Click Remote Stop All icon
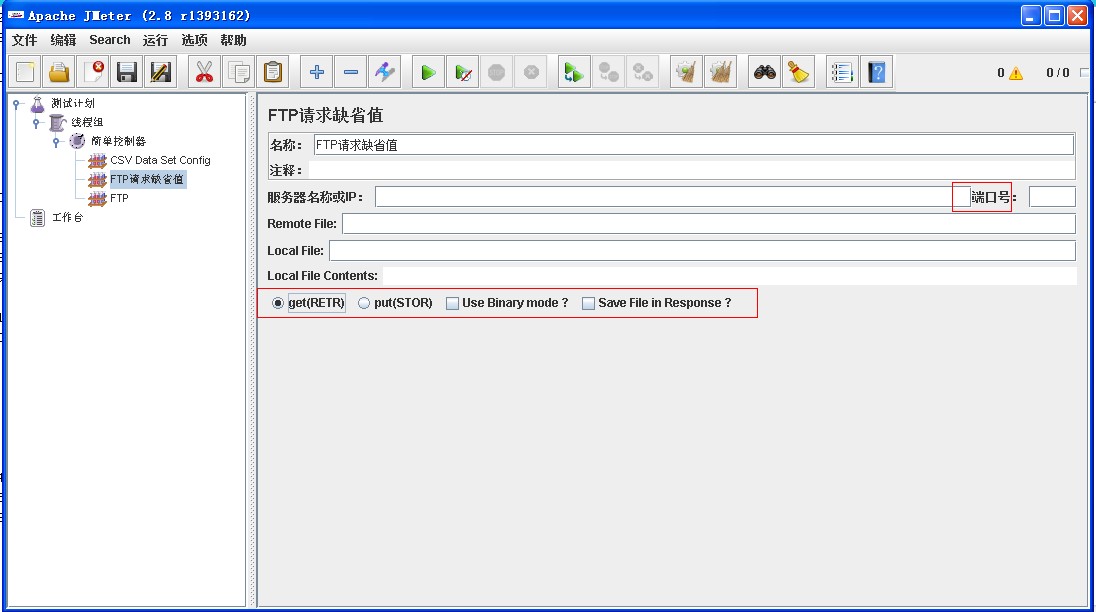The image size is (1096, 612). (x=608, y=72)
